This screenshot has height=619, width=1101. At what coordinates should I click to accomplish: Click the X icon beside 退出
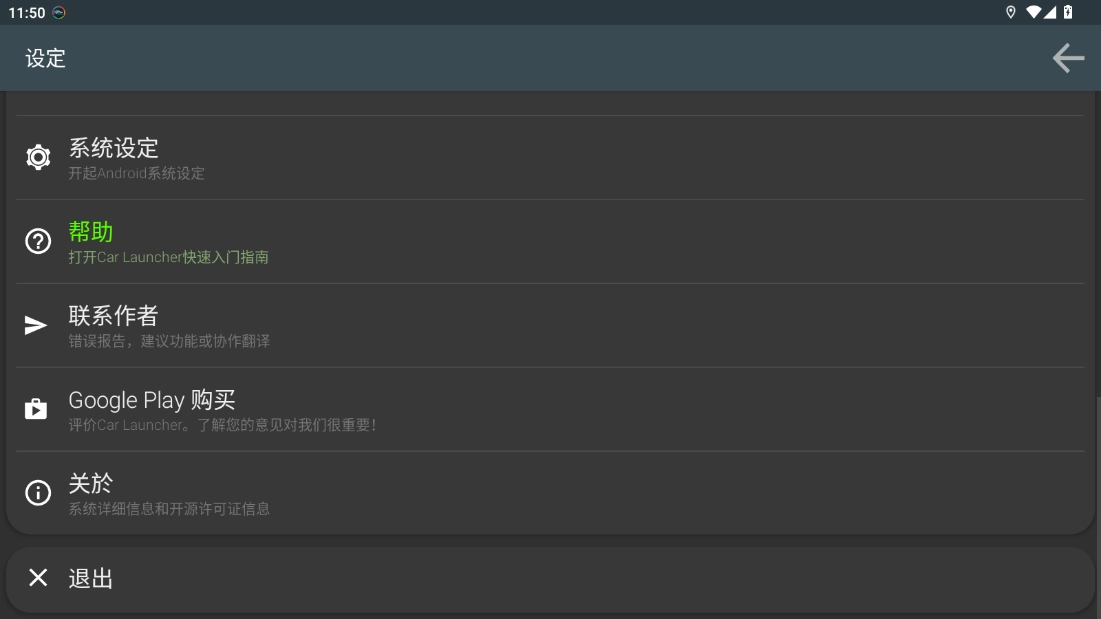[x=38, y=578]
